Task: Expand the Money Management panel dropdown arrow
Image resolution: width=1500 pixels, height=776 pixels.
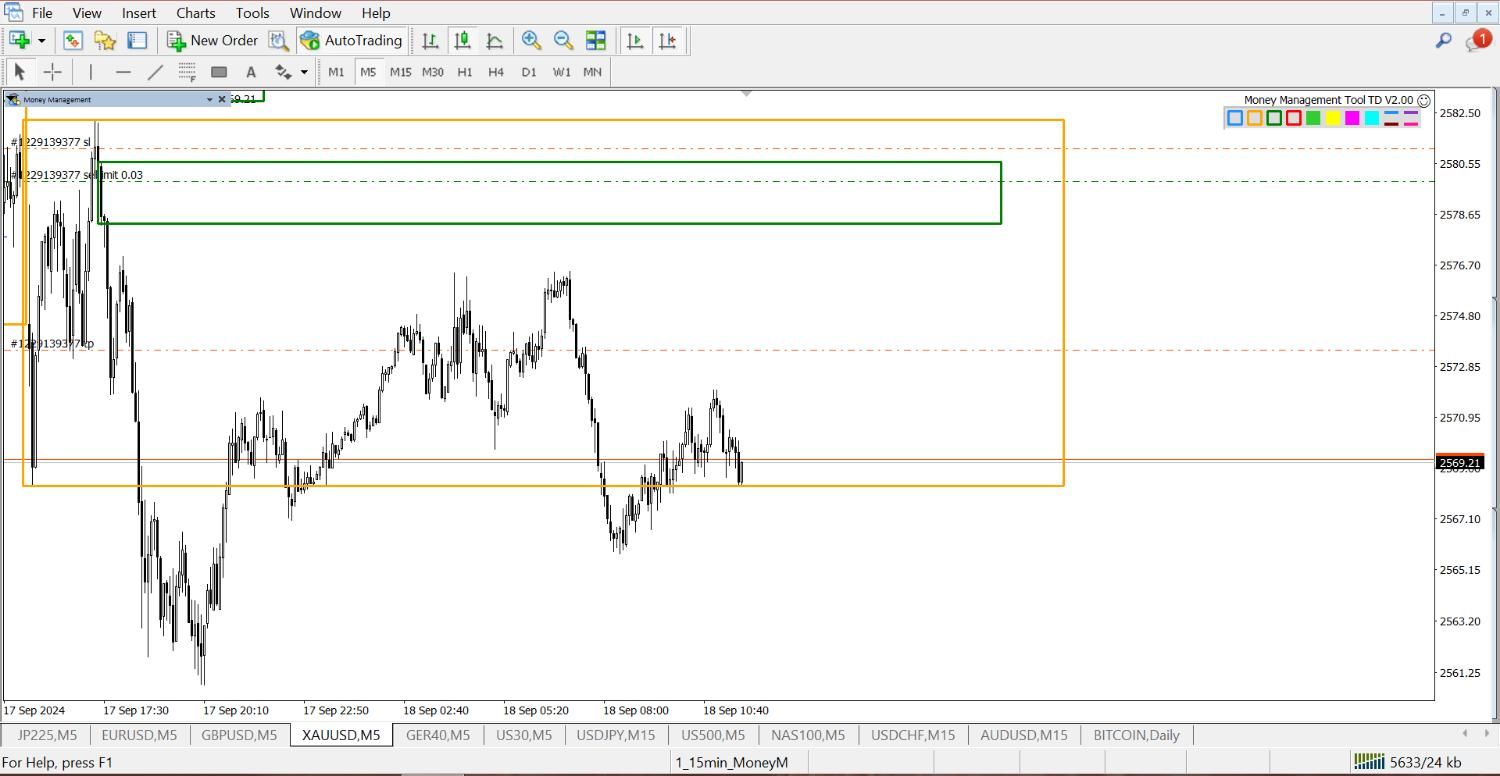Action: (x=209, y=99)
